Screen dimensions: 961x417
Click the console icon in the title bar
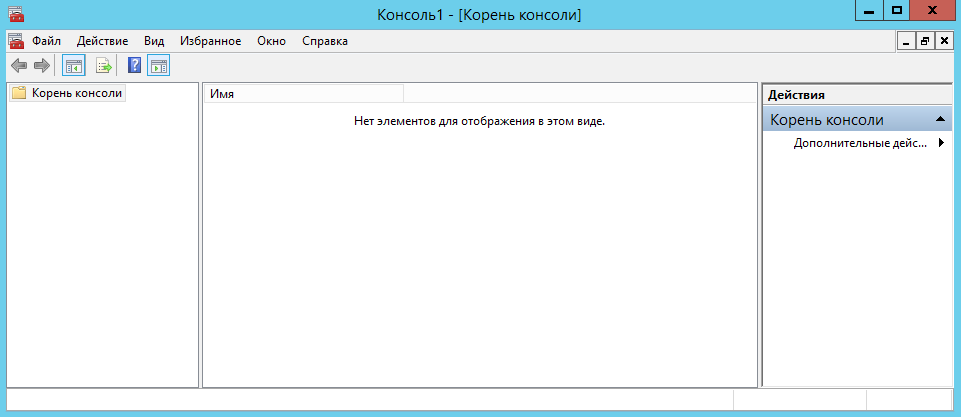point(16,14)
